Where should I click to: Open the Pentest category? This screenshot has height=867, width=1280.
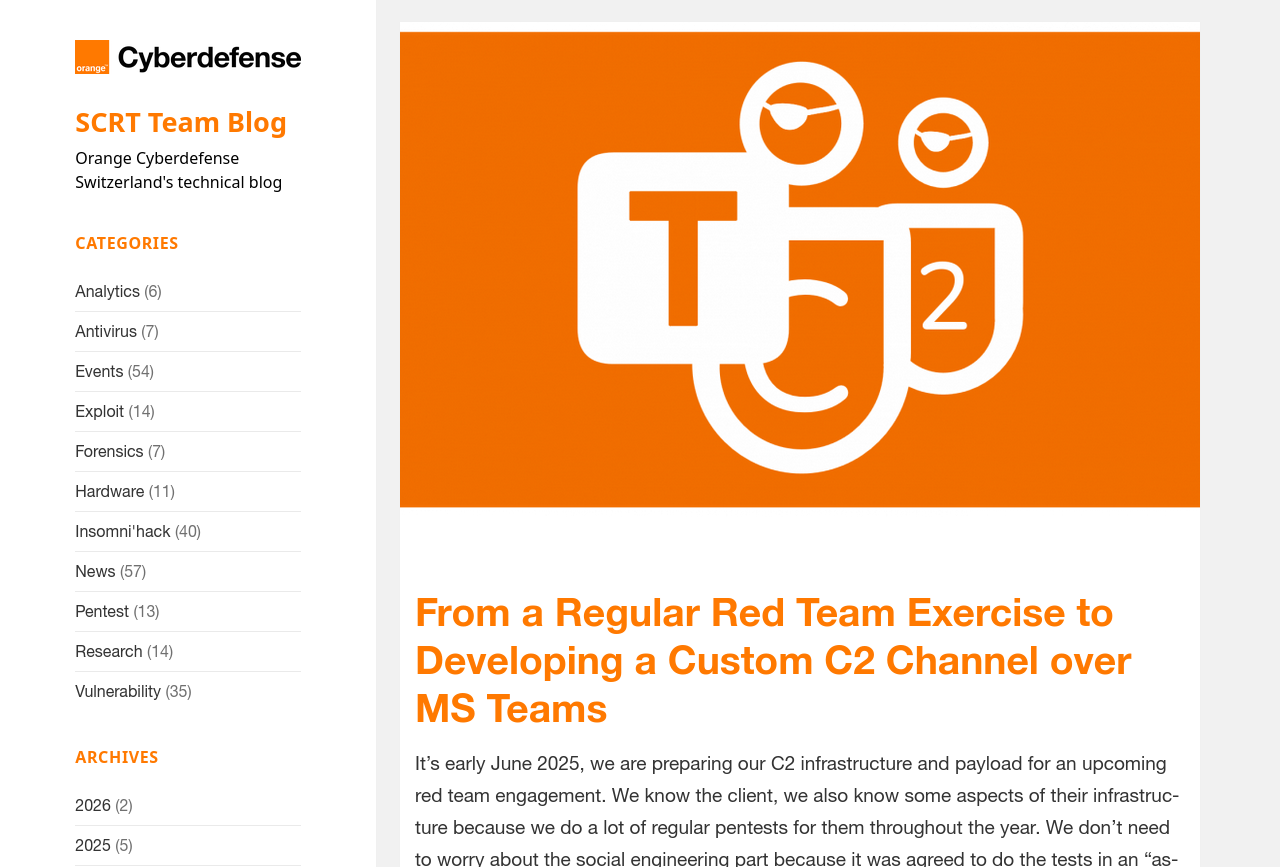pyautogui.click(x=102, y=612)
